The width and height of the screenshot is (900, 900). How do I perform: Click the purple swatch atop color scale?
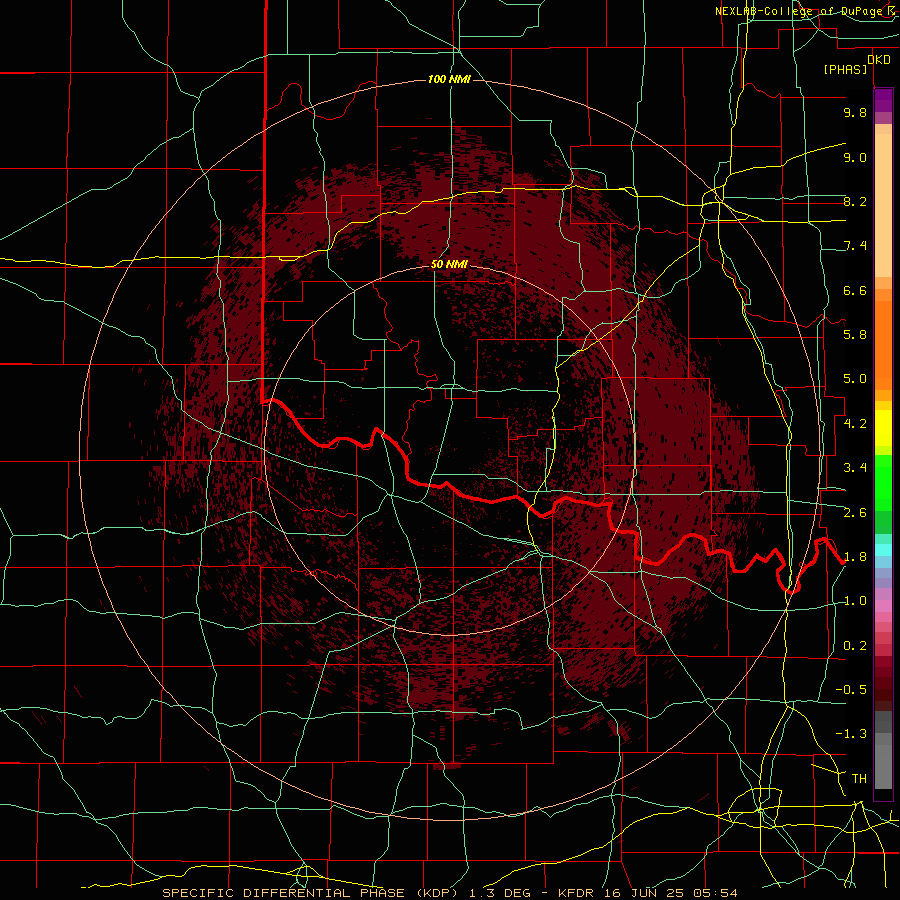pyautogui.click(x=883, y=100)
